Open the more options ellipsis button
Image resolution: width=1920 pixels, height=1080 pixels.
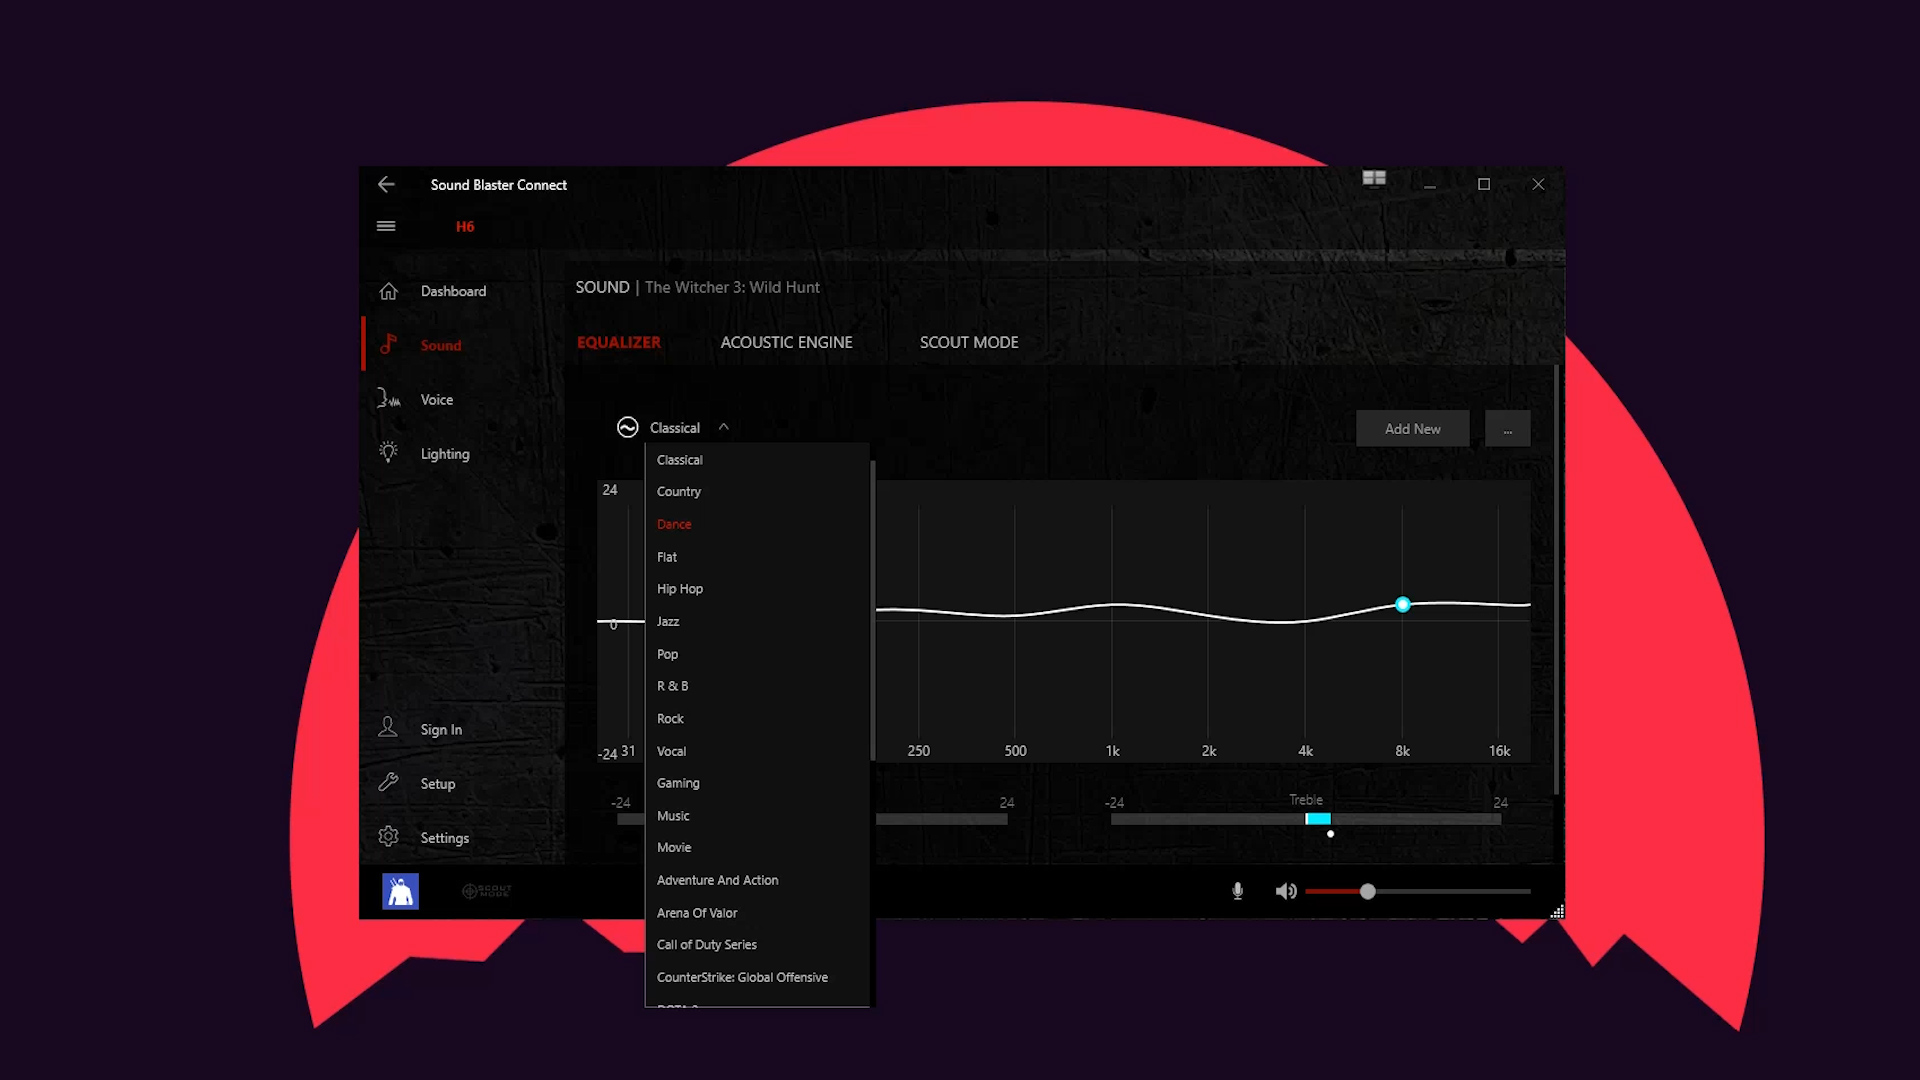1507,428
